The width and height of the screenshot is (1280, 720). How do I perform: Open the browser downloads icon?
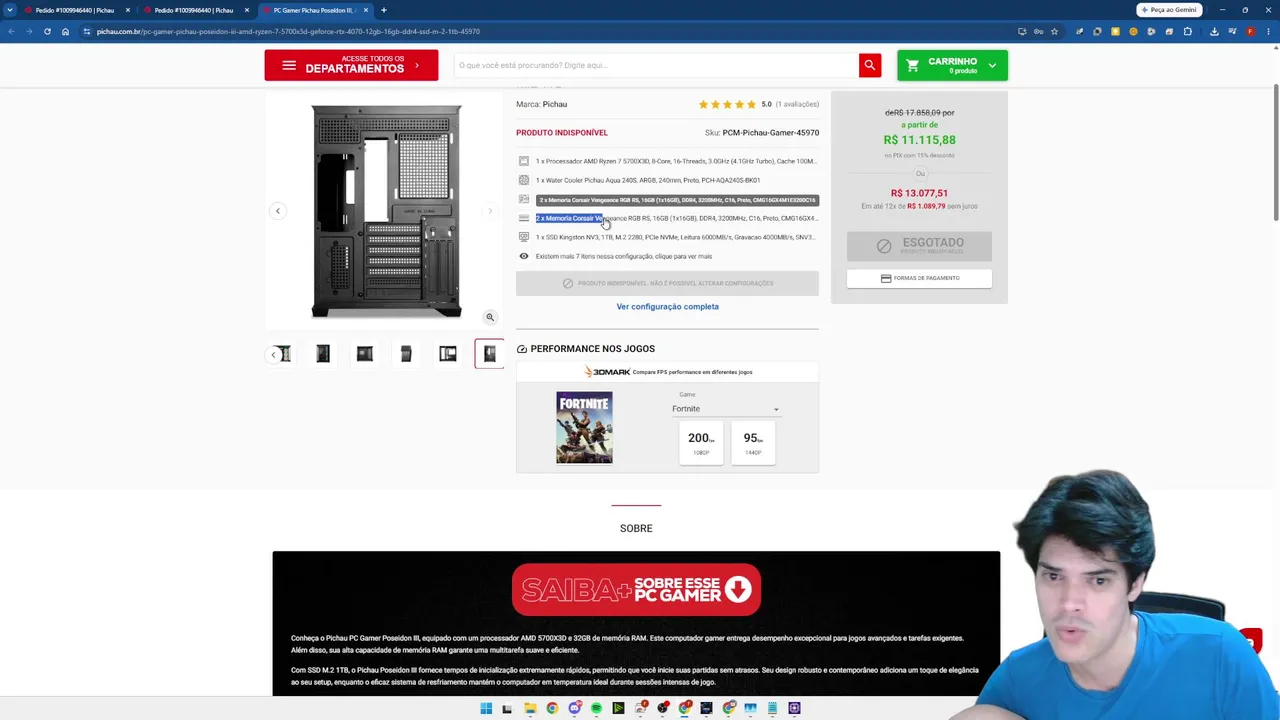pyautogui.click(x=1214, y=31)
